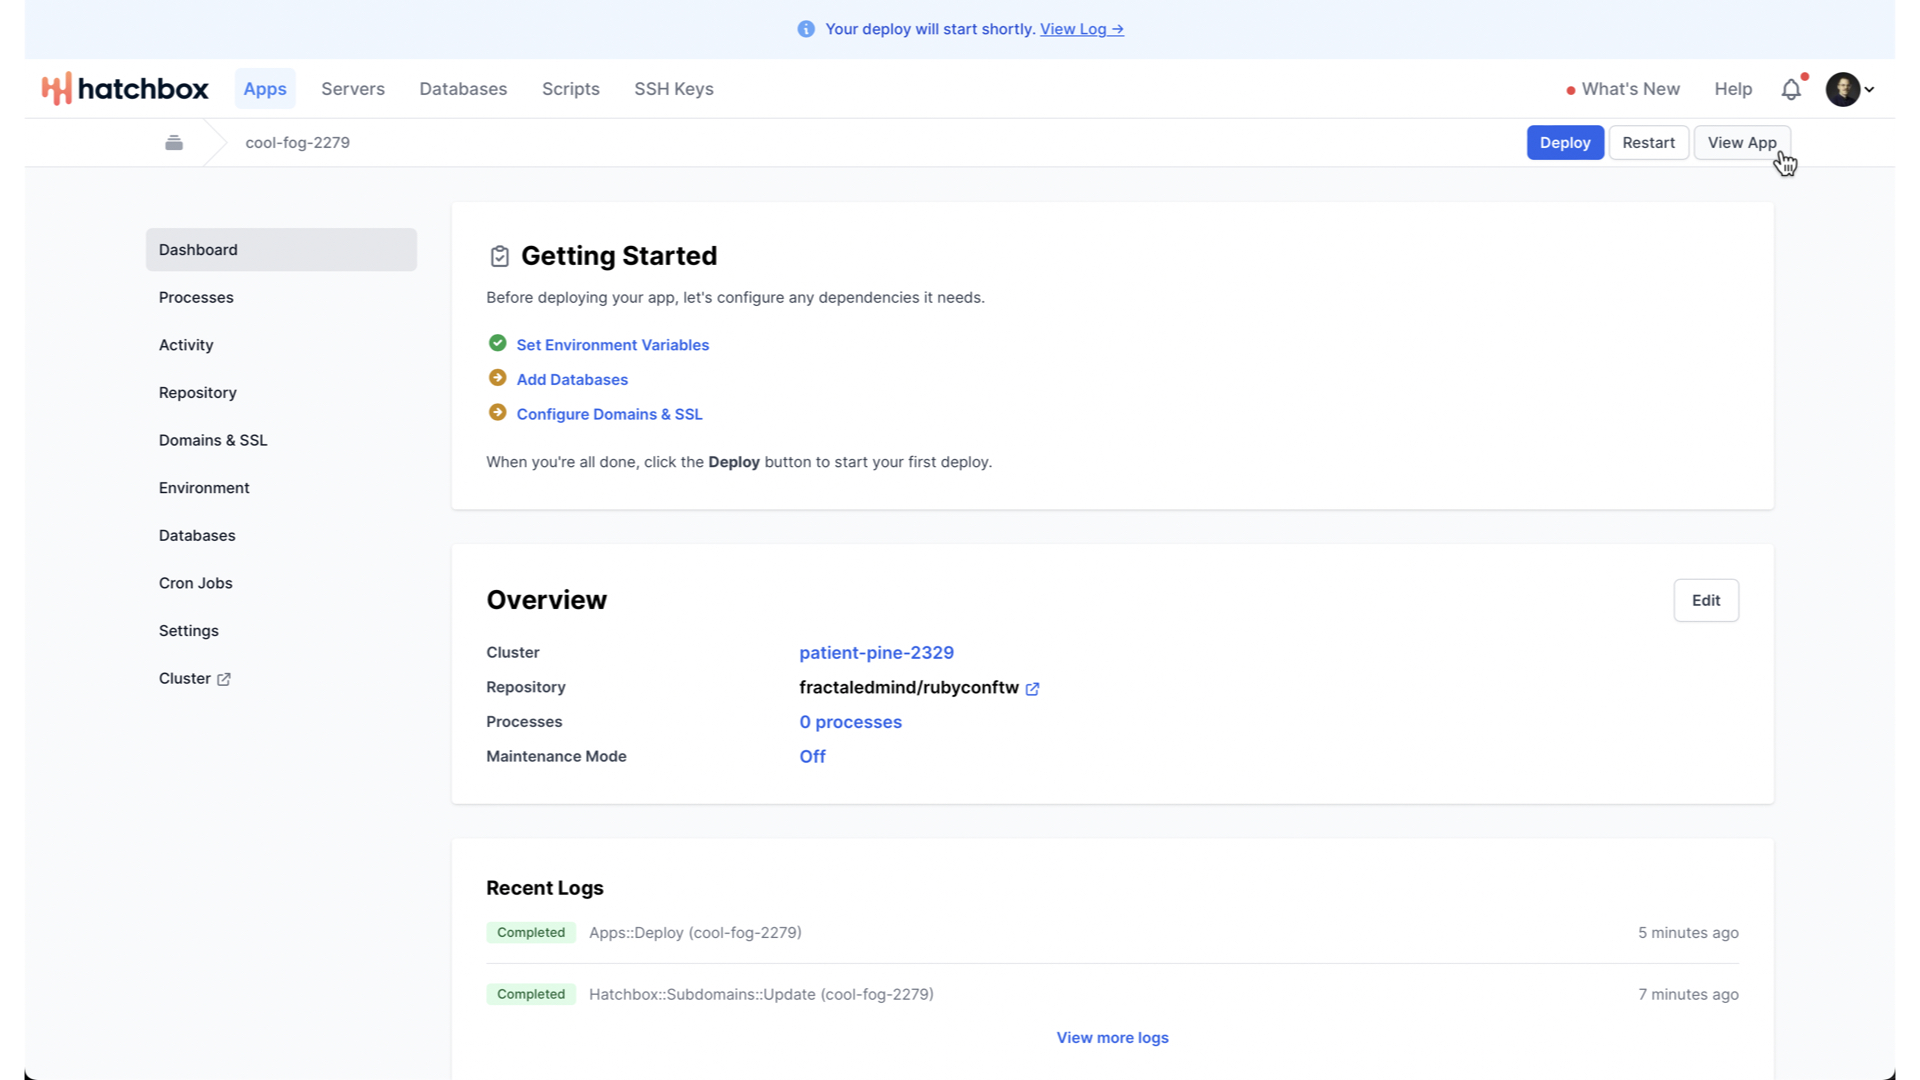Click the Cluster external link icon in the sidebar
The image size is (1920, 1080).
(x=224, y=679)
